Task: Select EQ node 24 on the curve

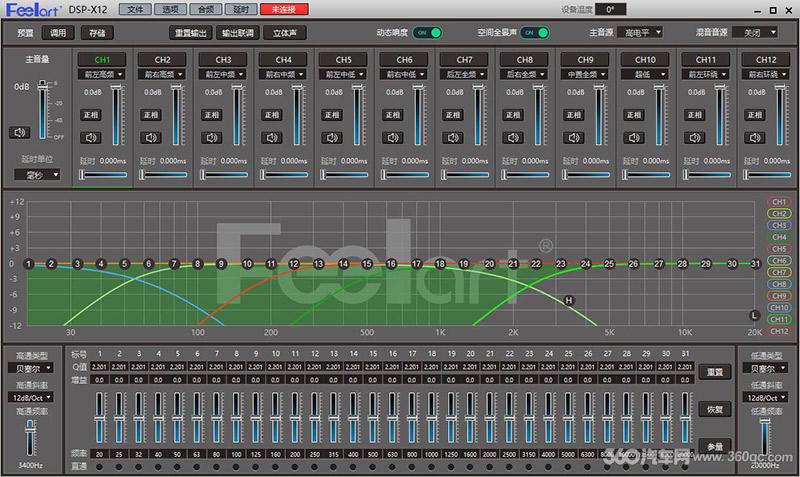Action: point(585,264)
